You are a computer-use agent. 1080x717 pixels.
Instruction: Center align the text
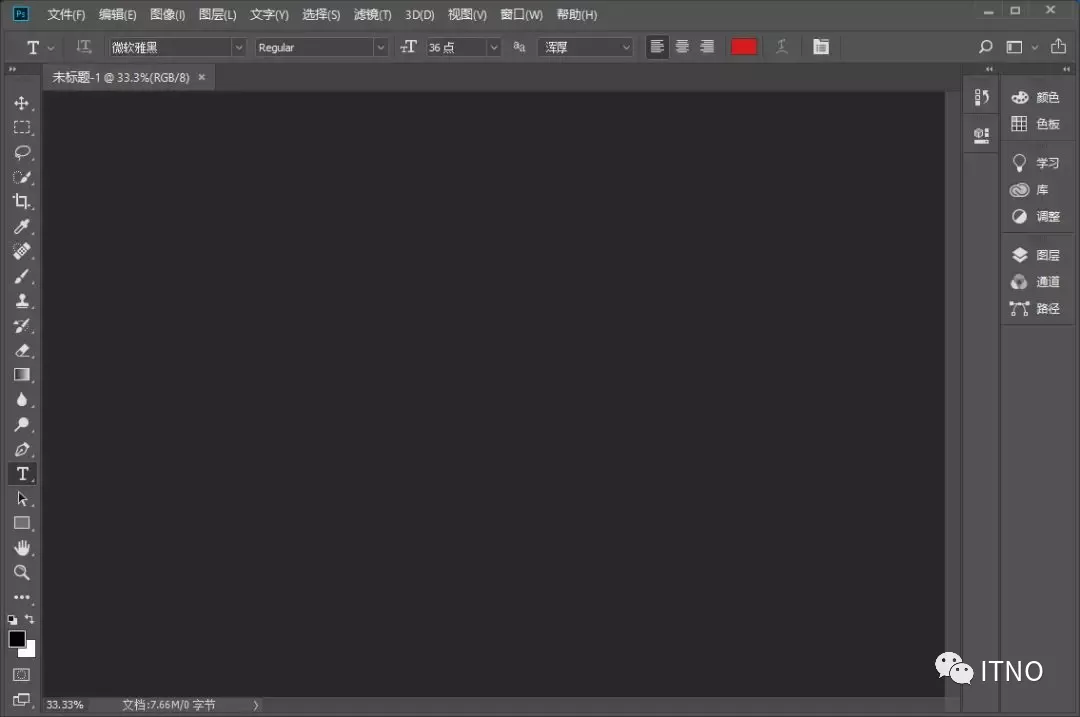point(682,47)
